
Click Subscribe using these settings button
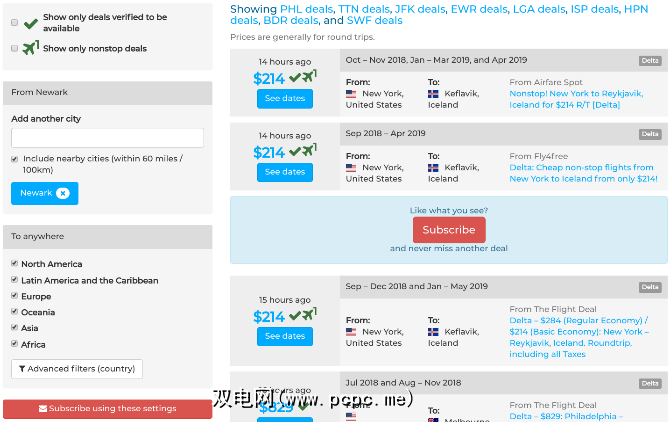[107, 408]
